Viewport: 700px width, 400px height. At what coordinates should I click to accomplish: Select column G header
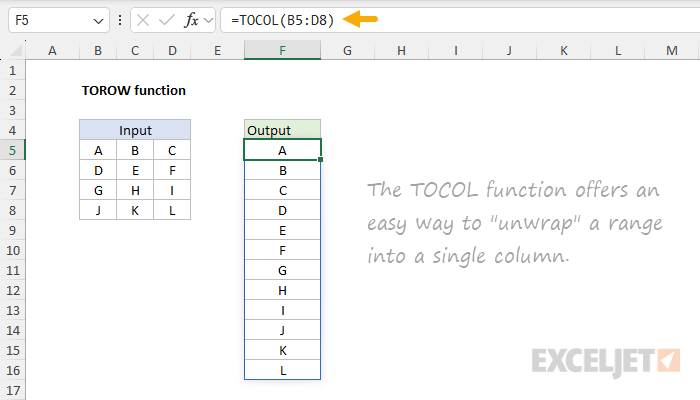(347, 50)
